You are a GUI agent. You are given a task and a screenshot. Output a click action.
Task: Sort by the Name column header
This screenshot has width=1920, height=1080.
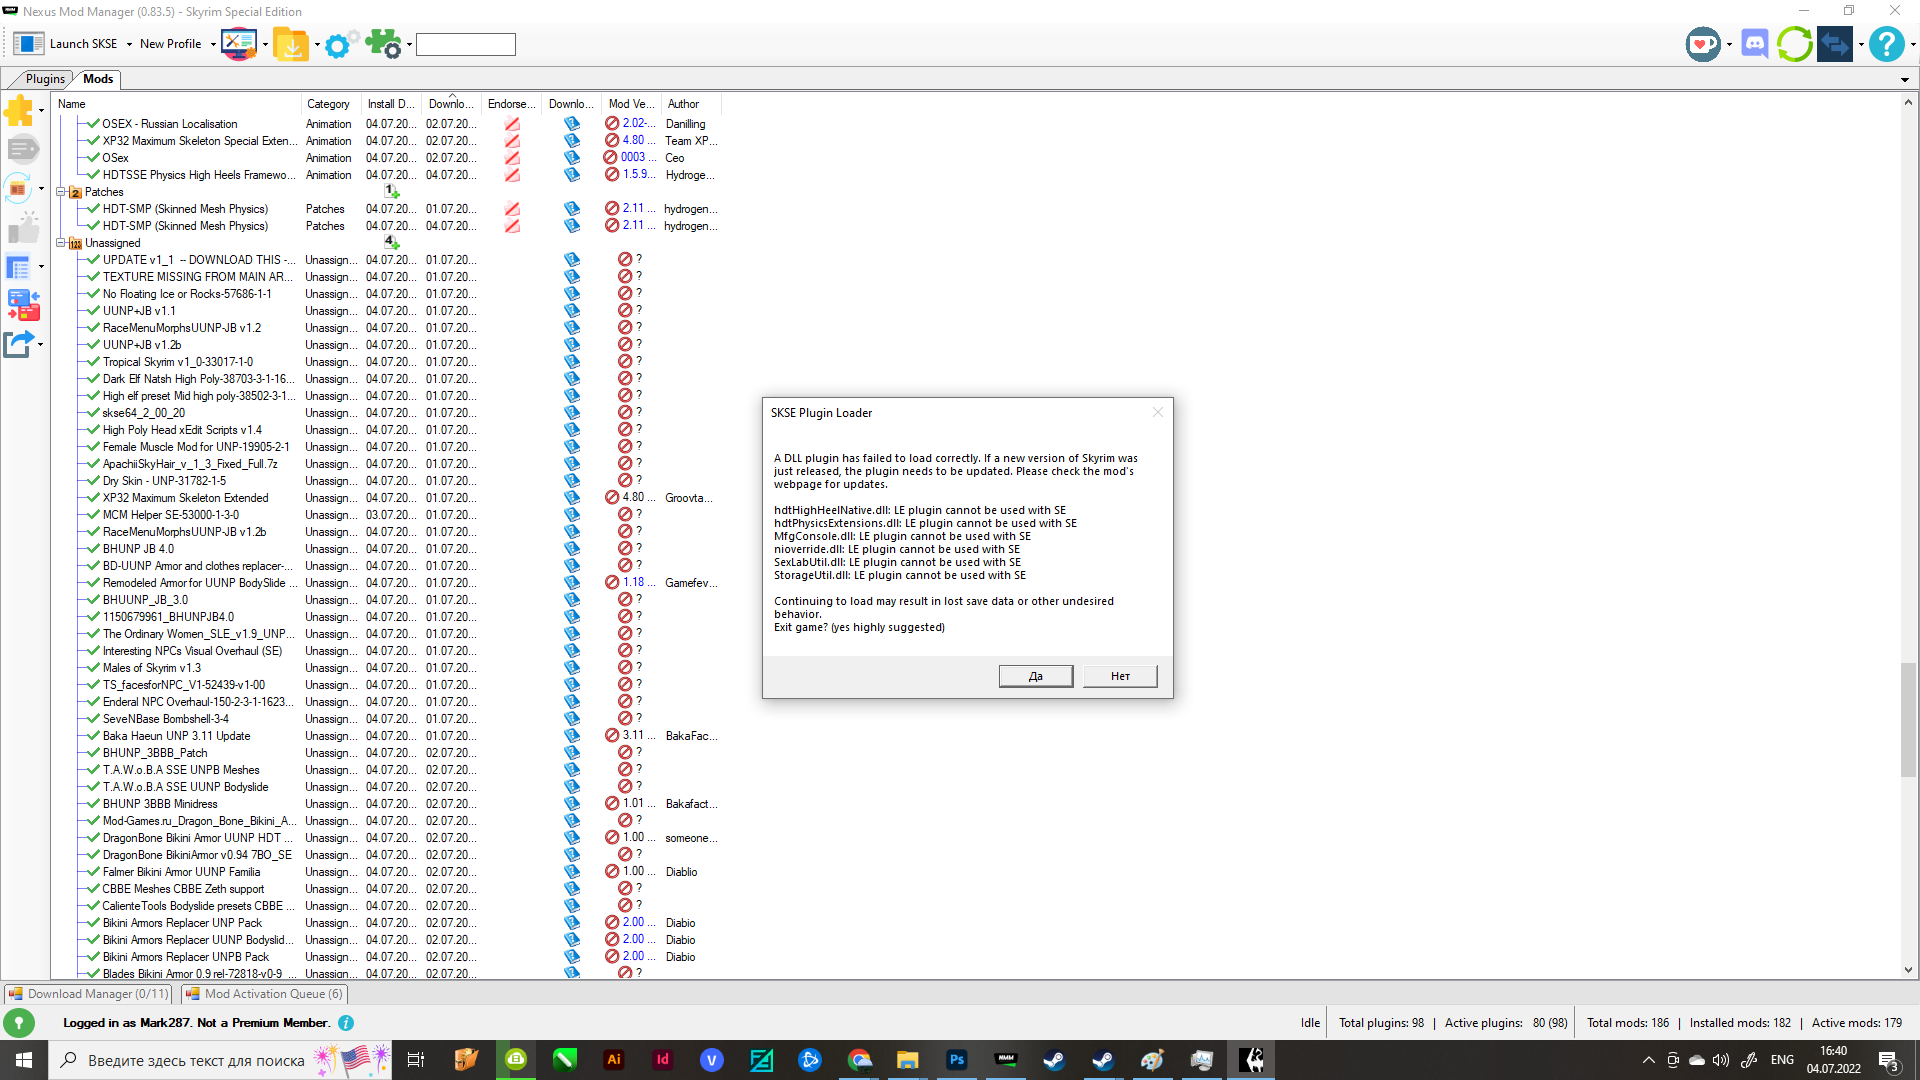177,104
